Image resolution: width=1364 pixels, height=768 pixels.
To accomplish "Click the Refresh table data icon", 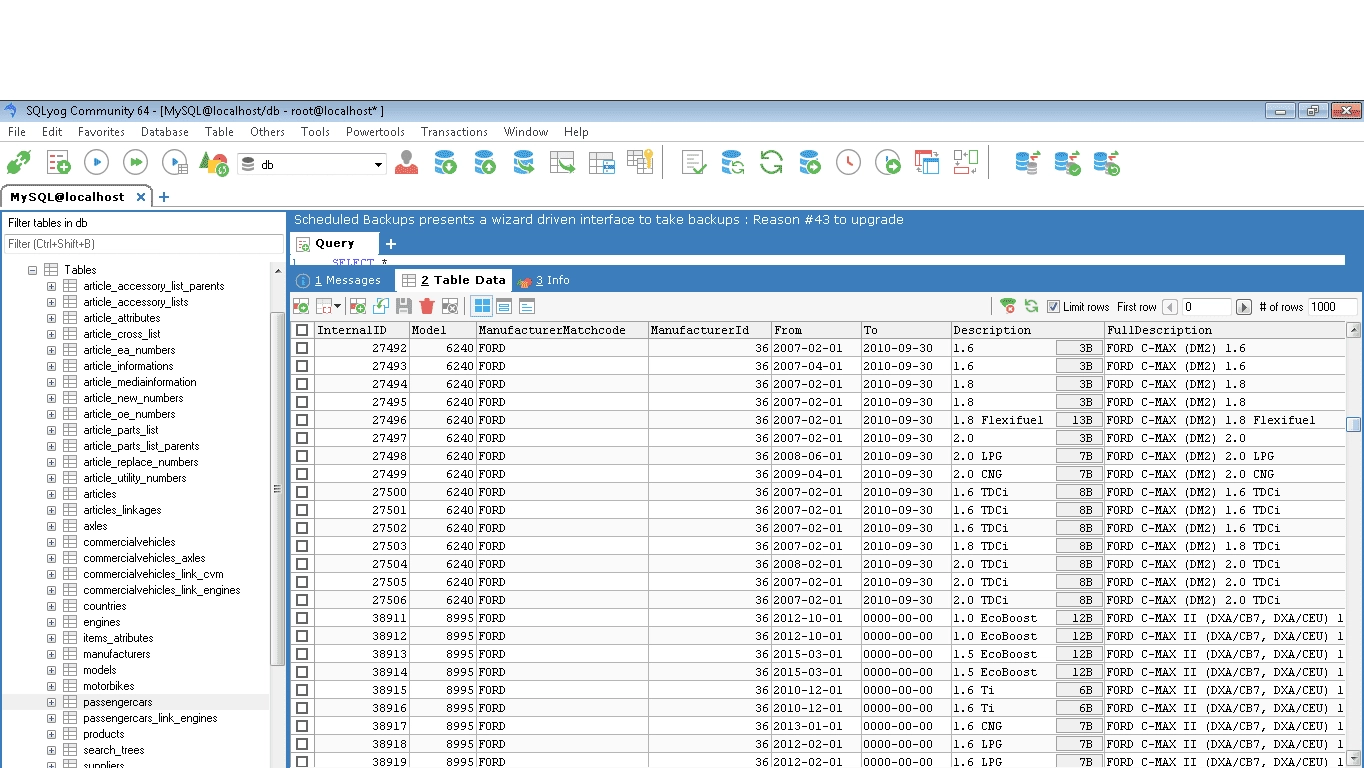I will coord(1031,306).
